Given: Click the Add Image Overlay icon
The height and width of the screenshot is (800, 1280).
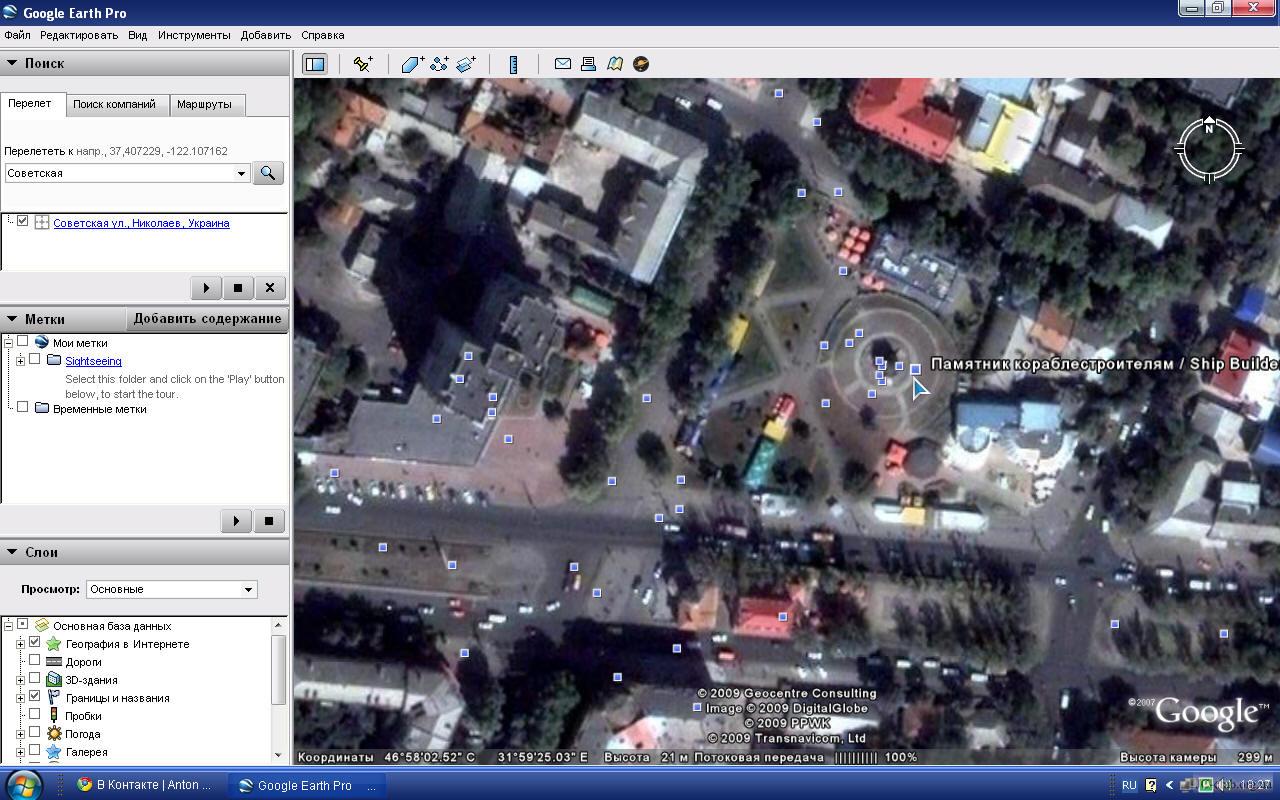Looking at the screenshot, I should tap(466, 64).
